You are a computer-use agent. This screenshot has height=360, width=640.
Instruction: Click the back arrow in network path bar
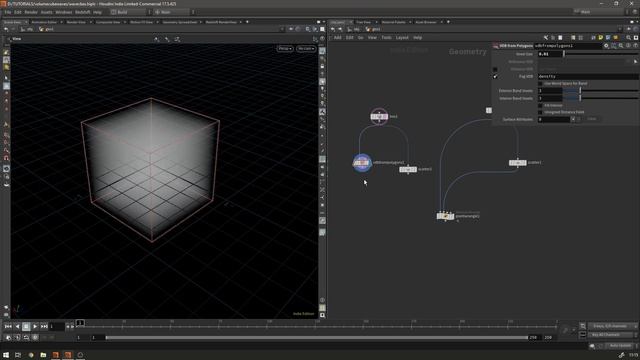coord(333,29)
